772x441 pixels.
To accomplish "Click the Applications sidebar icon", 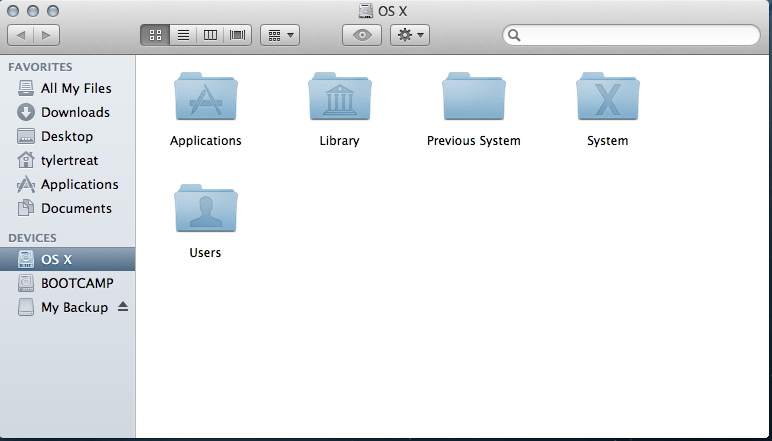I will [26, 185].
